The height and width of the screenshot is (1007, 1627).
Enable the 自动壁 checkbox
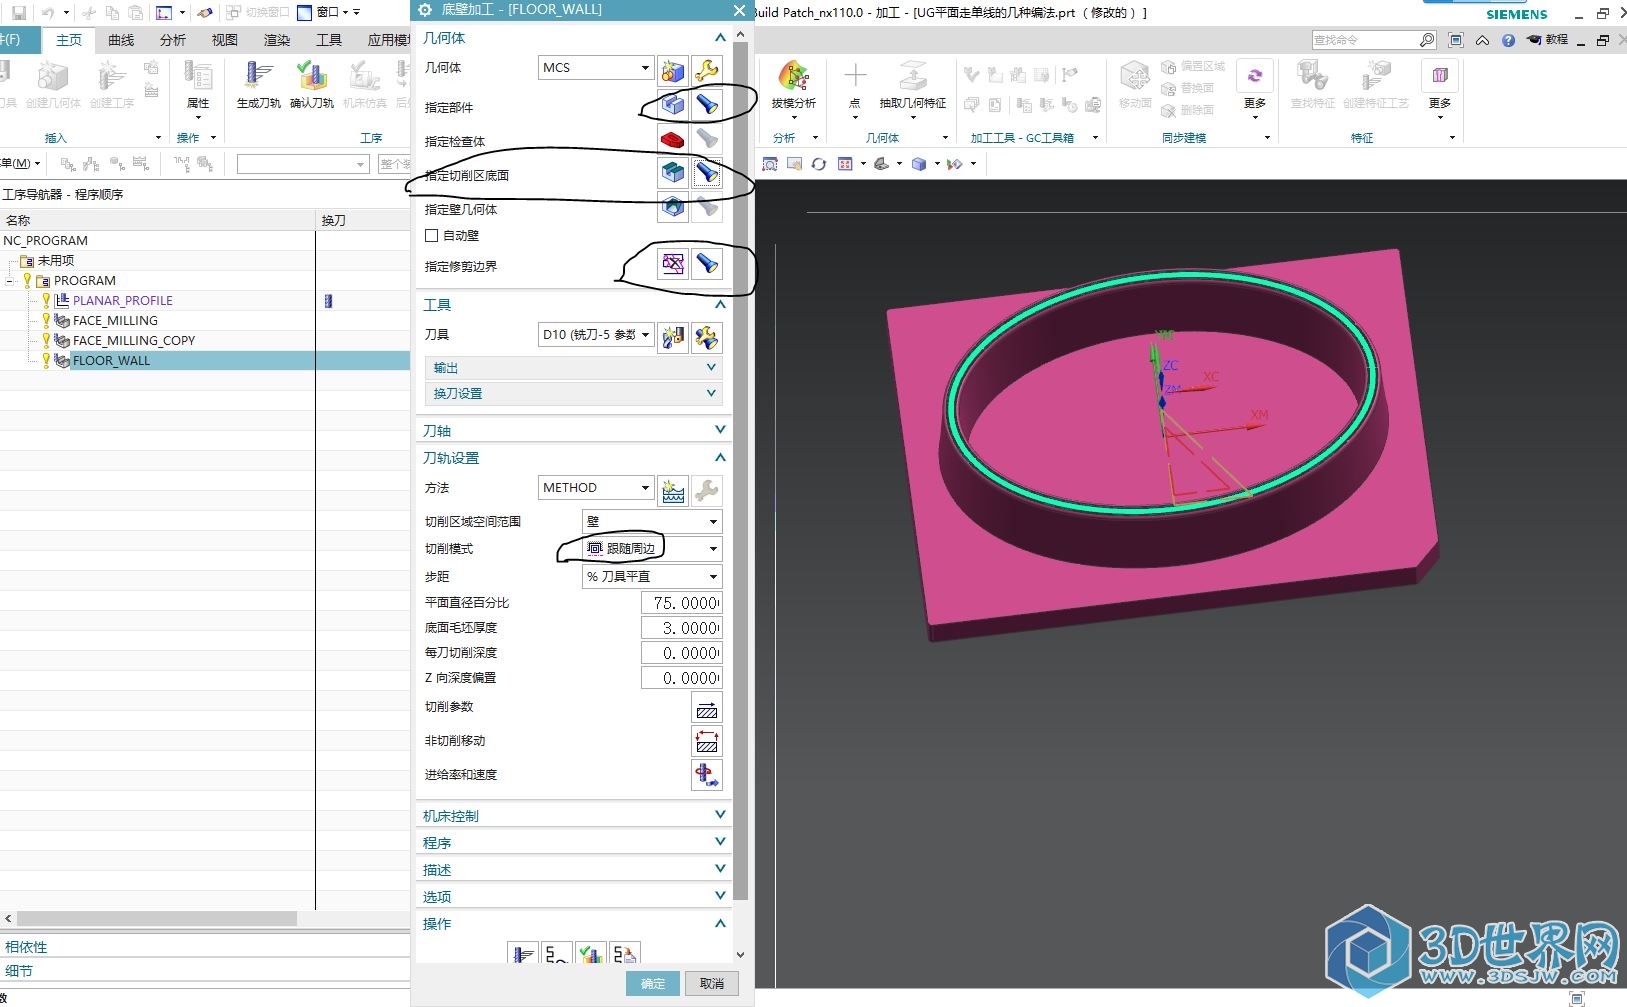coord(432,236)
